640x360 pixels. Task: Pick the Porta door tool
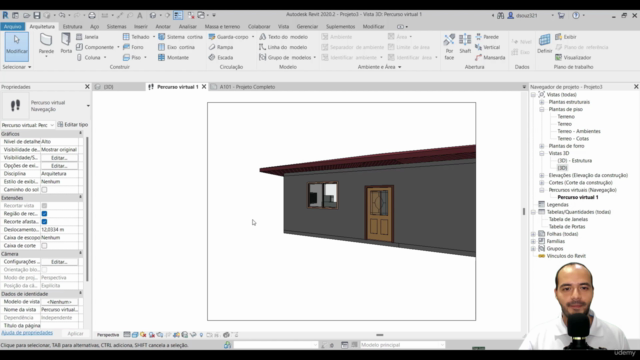[66, 43]
